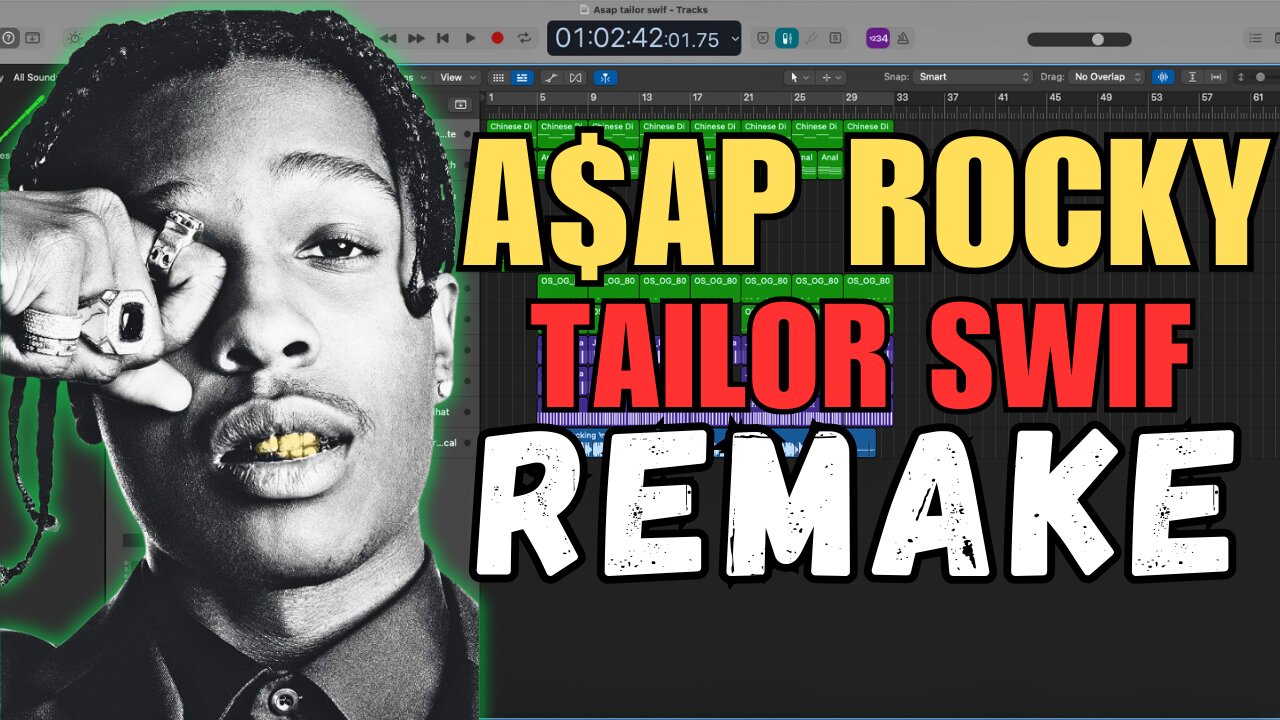Select the Chinese Di region at bar 5
Screen dimensions: 1280x720
pos(562,127)
